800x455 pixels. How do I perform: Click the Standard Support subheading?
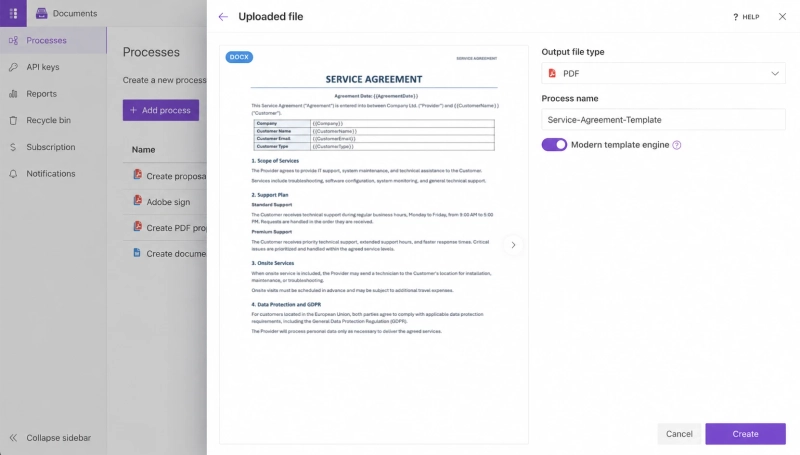click(x=271, y=205)
